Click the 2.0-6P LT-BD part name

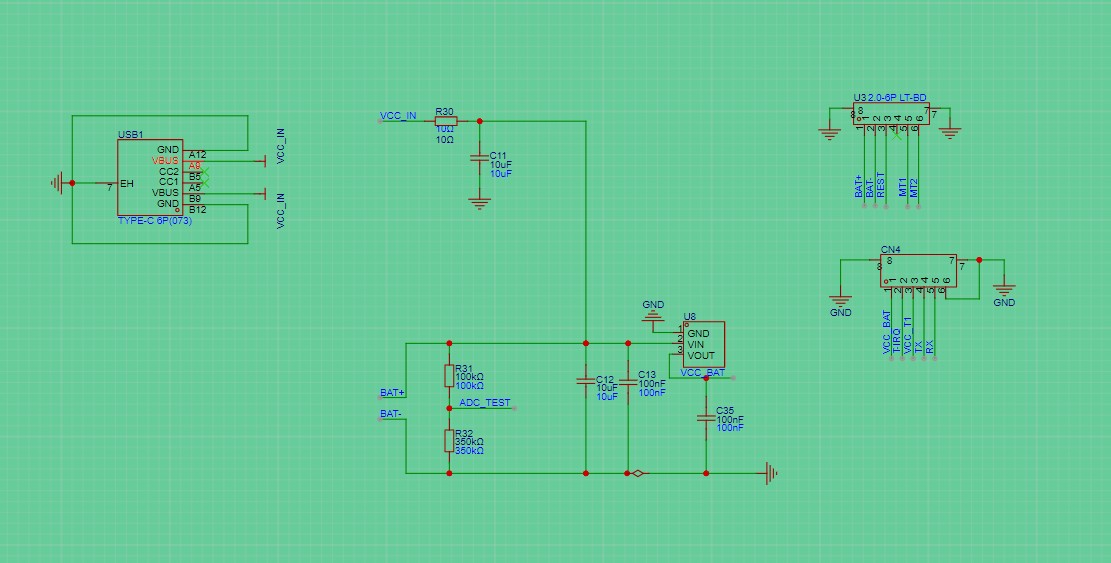coord(897,98)
